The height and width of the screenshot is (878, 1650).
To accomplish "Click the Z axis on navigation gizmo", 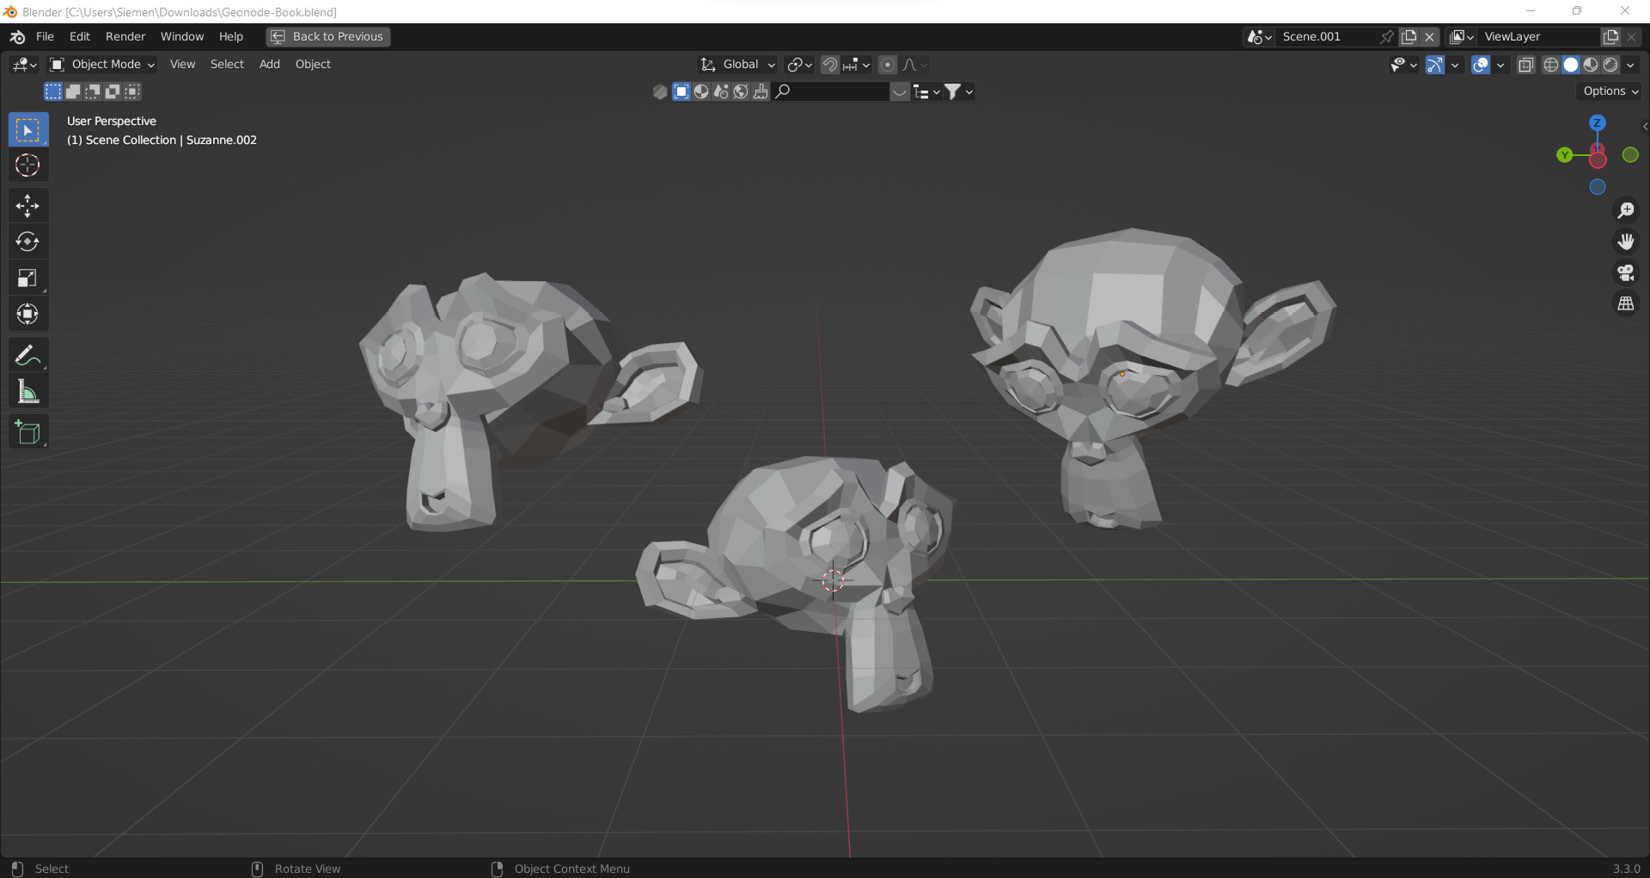I will point(1597,123).
